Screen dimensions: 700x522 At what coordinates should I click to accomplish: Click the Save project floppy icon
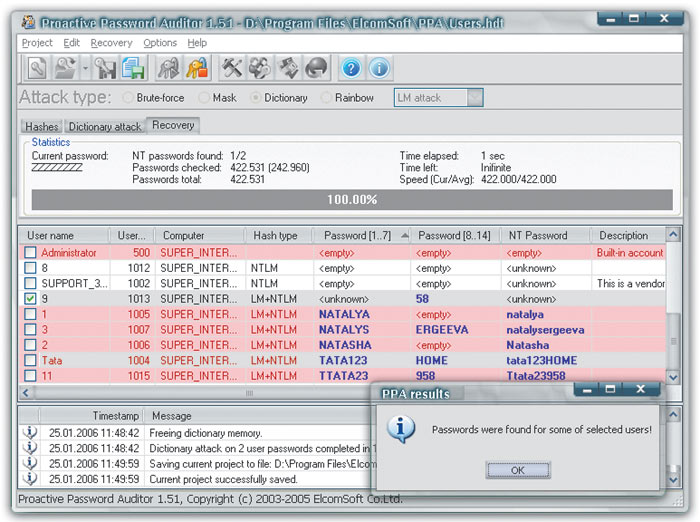(x=105, y=68)
